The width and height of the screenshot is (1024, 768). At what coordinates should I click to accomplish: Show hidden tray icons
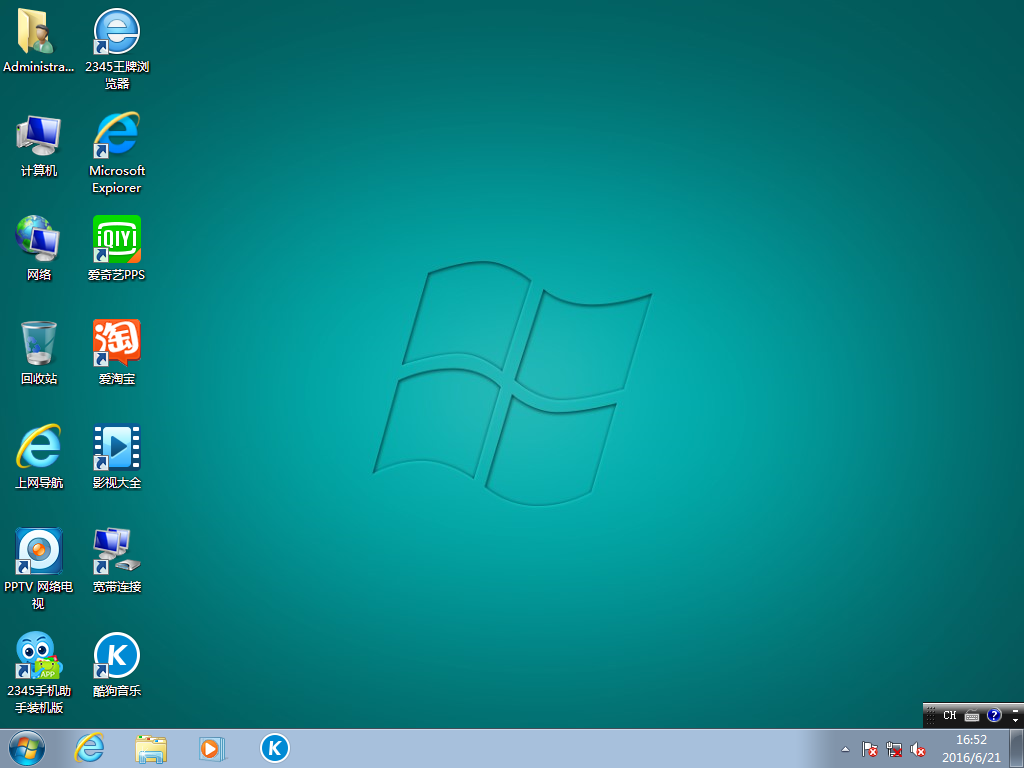[845, 749]
